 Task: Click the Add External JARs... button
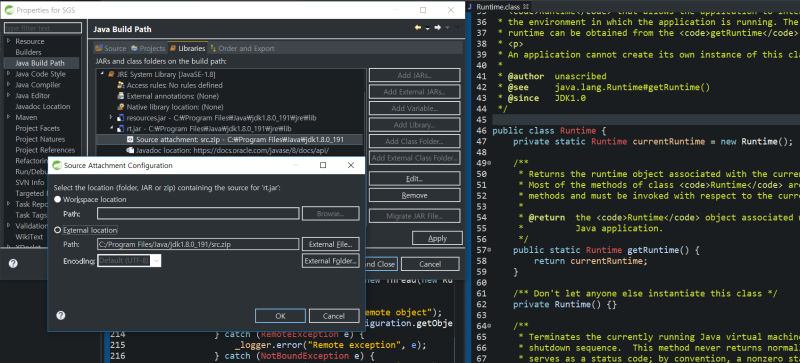pyautogui.click(x=414, y=92)
